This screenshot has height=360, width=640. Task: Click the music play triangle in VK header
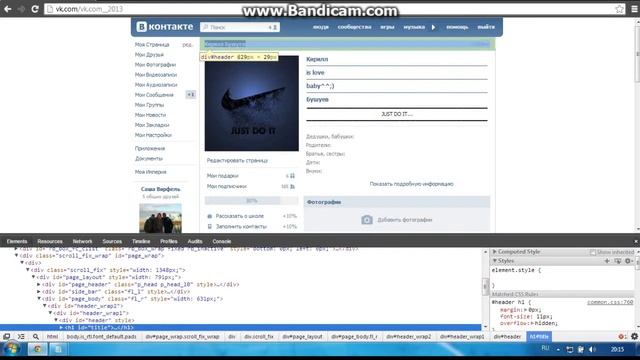pos(433,27)
